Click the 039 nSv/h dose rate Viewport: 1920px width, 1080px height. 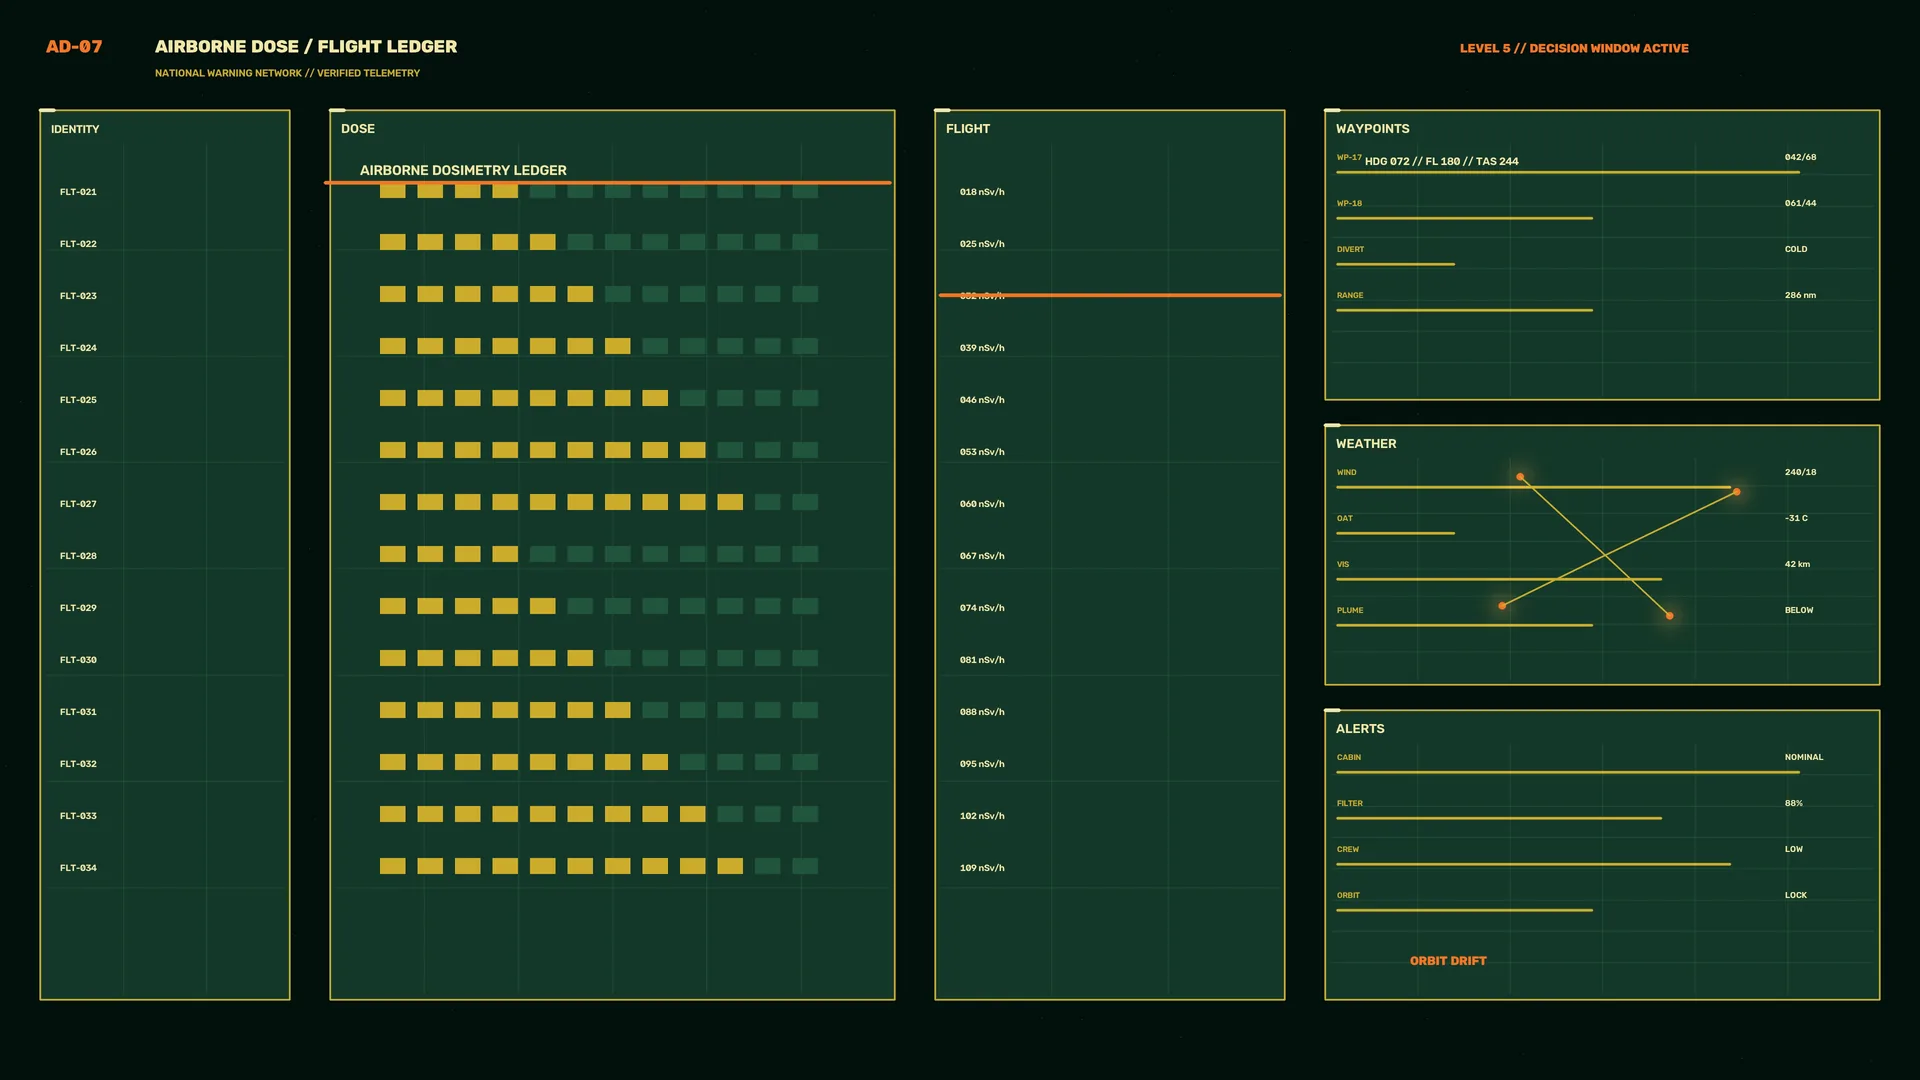click(x=982, y=348)
